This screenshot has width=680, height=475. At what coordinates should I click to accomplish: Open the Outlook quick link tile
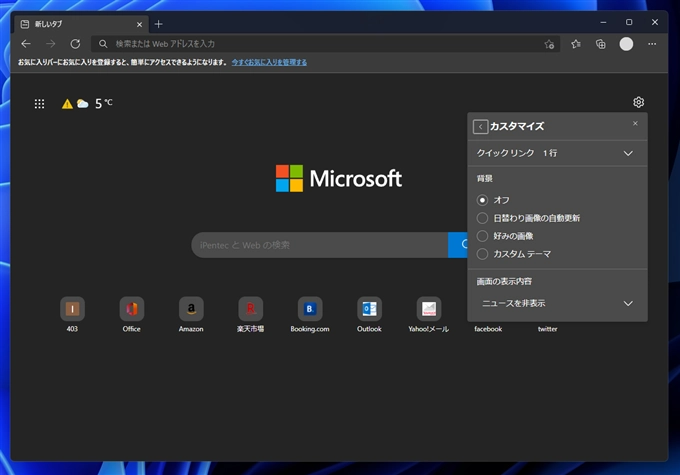(369, 314)
